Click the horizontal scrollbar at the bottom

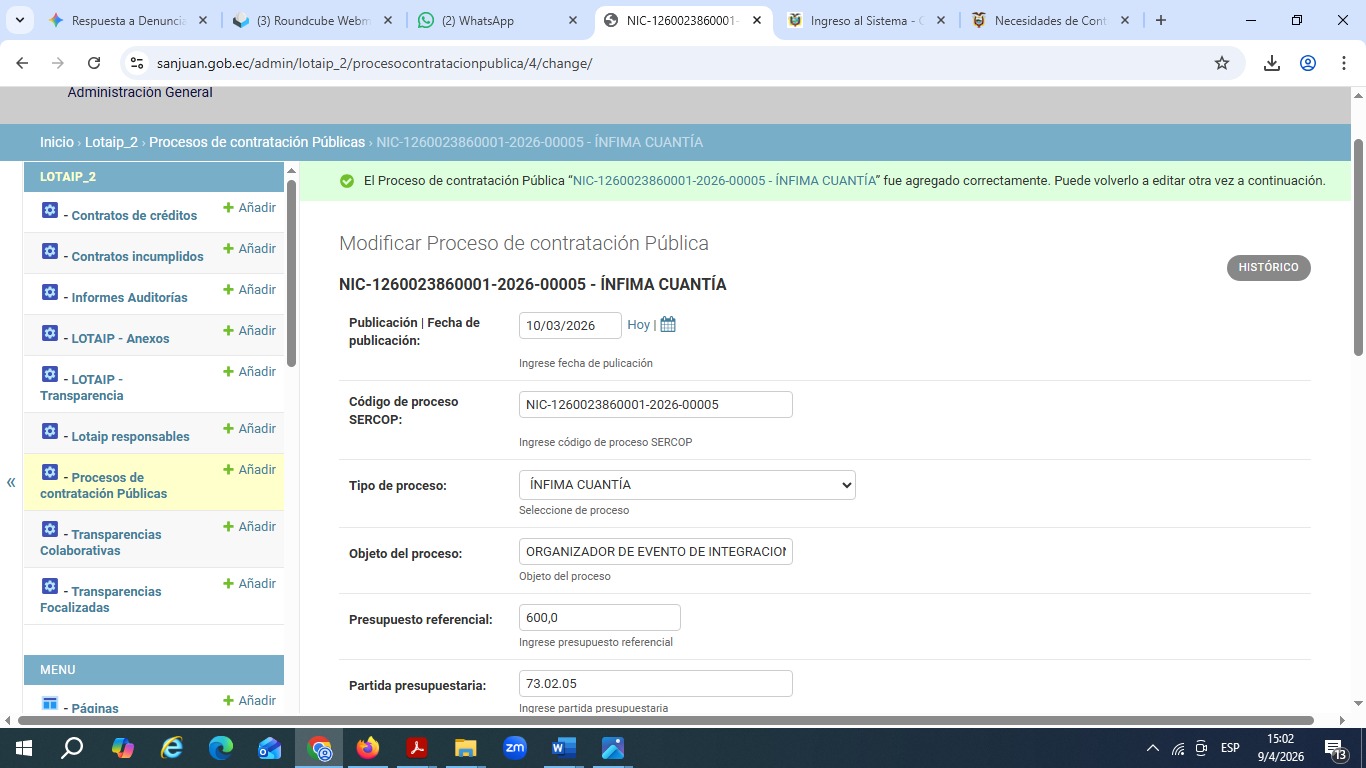click(665, 720)
